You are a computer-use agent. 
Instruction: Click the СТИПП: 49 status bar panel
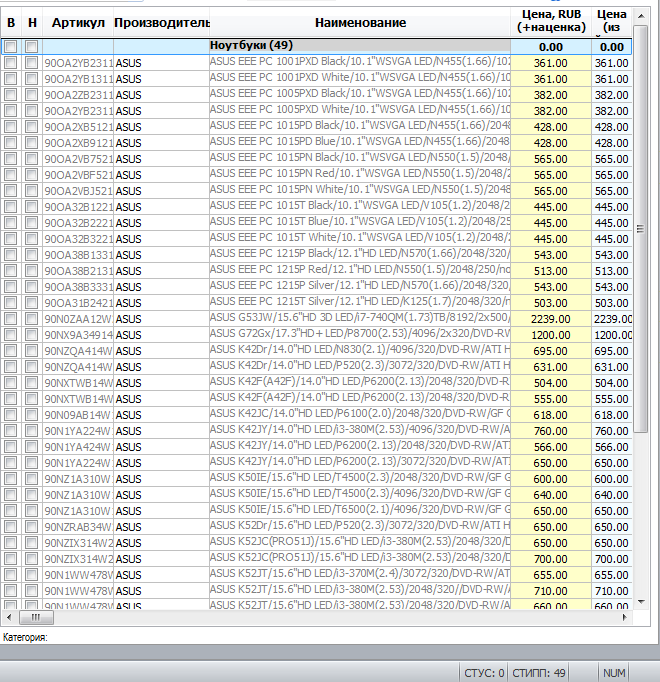point(539,673)
